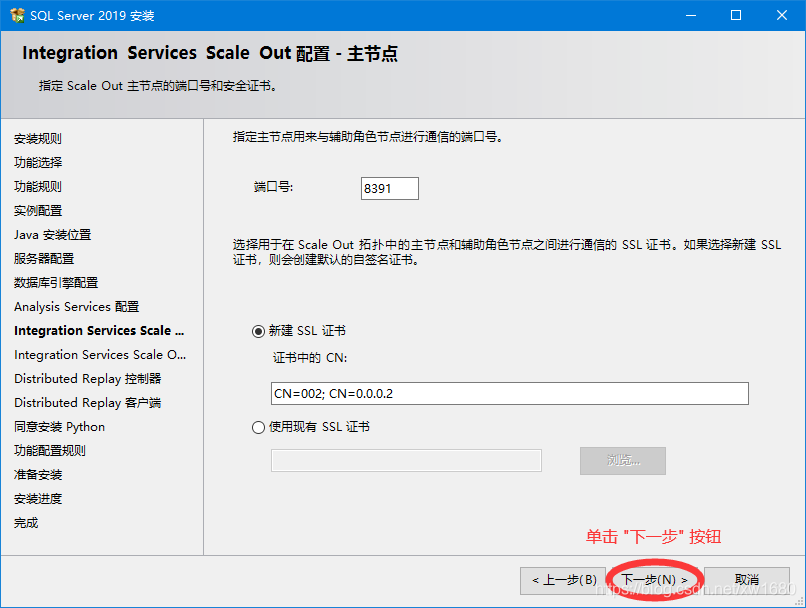Minimize the SQL Server 2019 setup window
Screen dimensions: 806x608
(x=691, y=15)
